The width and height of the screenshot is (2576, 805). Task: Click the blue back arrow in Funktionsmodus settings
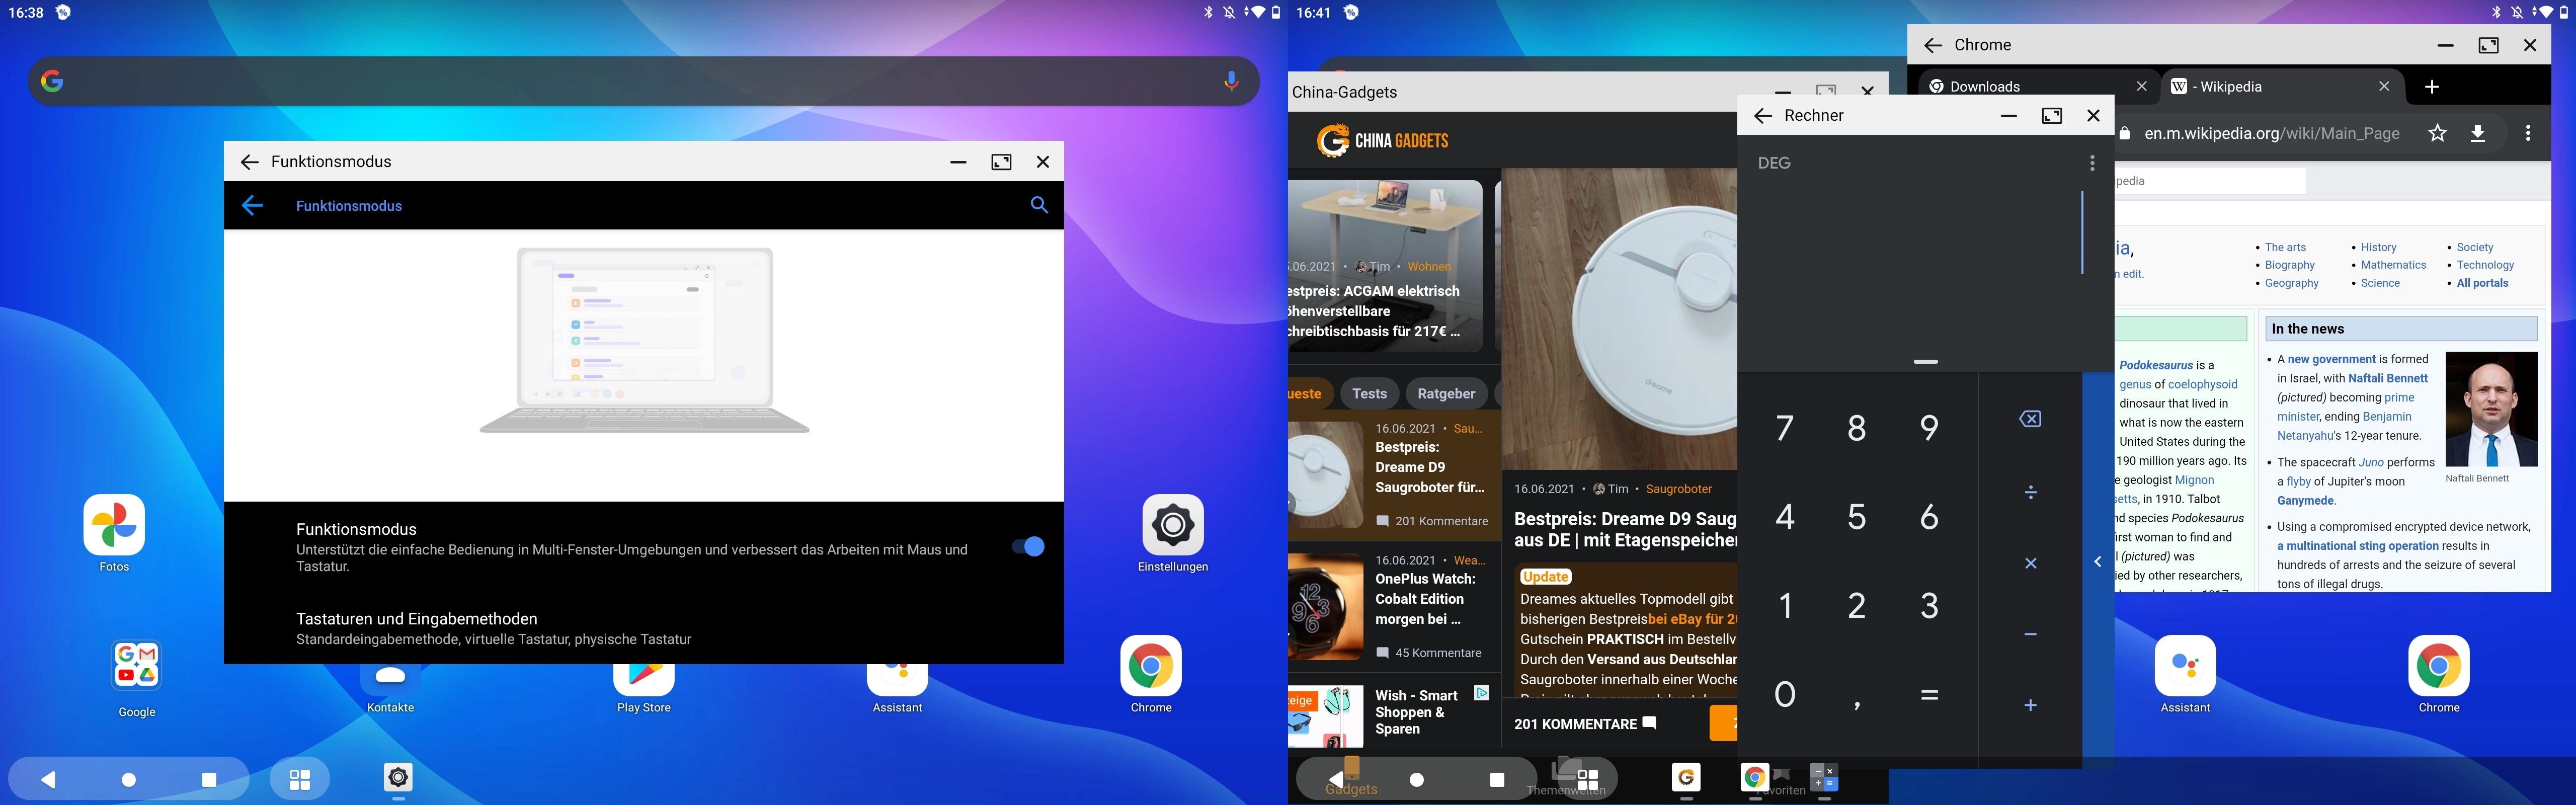[252, 205]
